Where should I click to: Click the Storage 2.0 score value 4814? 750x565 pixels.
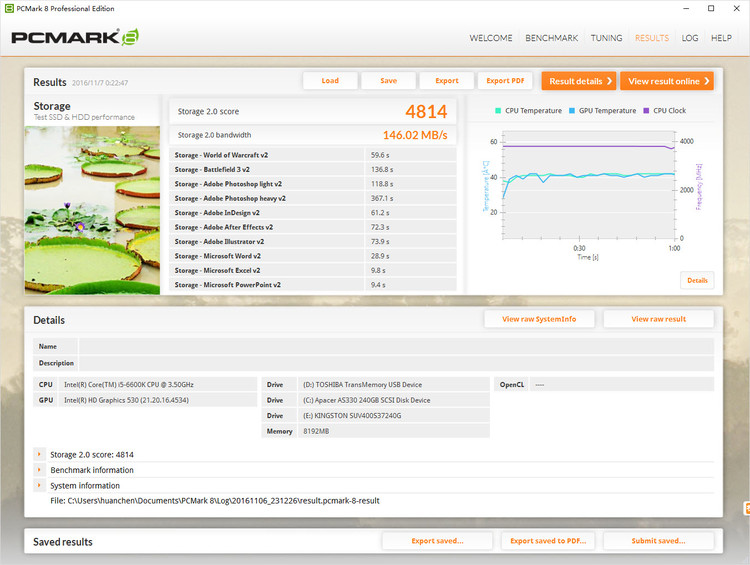point(426,111)
